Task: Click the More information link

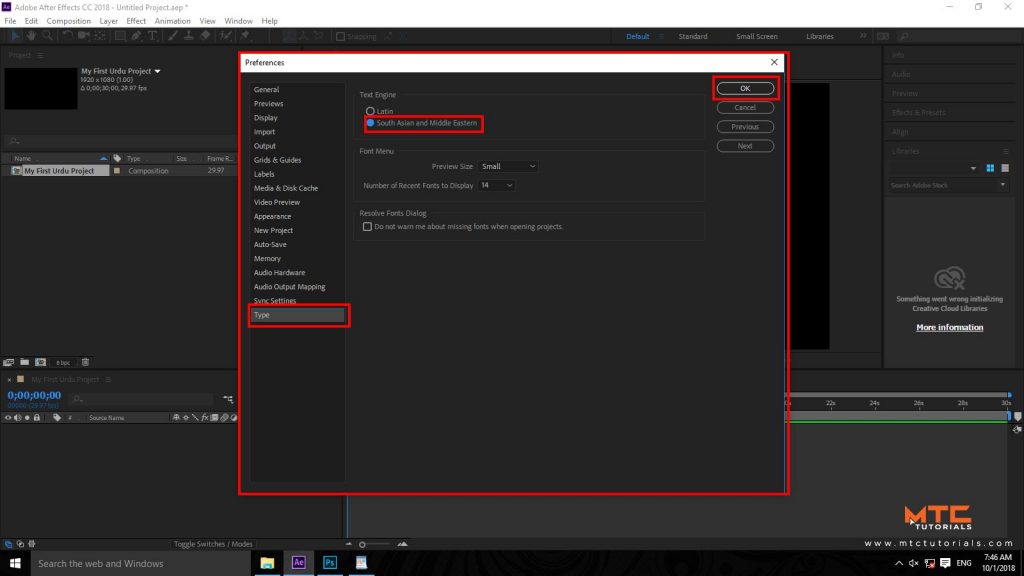Action: pos(950,327)
